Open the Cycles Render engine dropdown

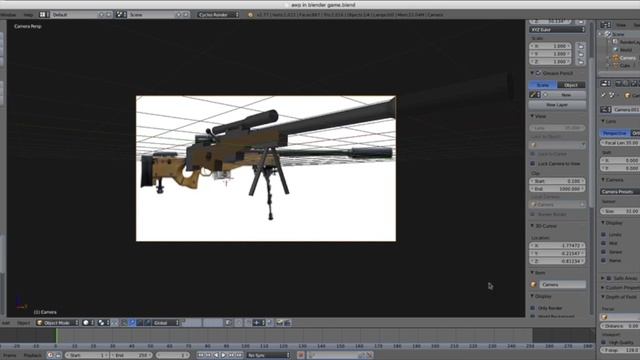coord(218,15)
